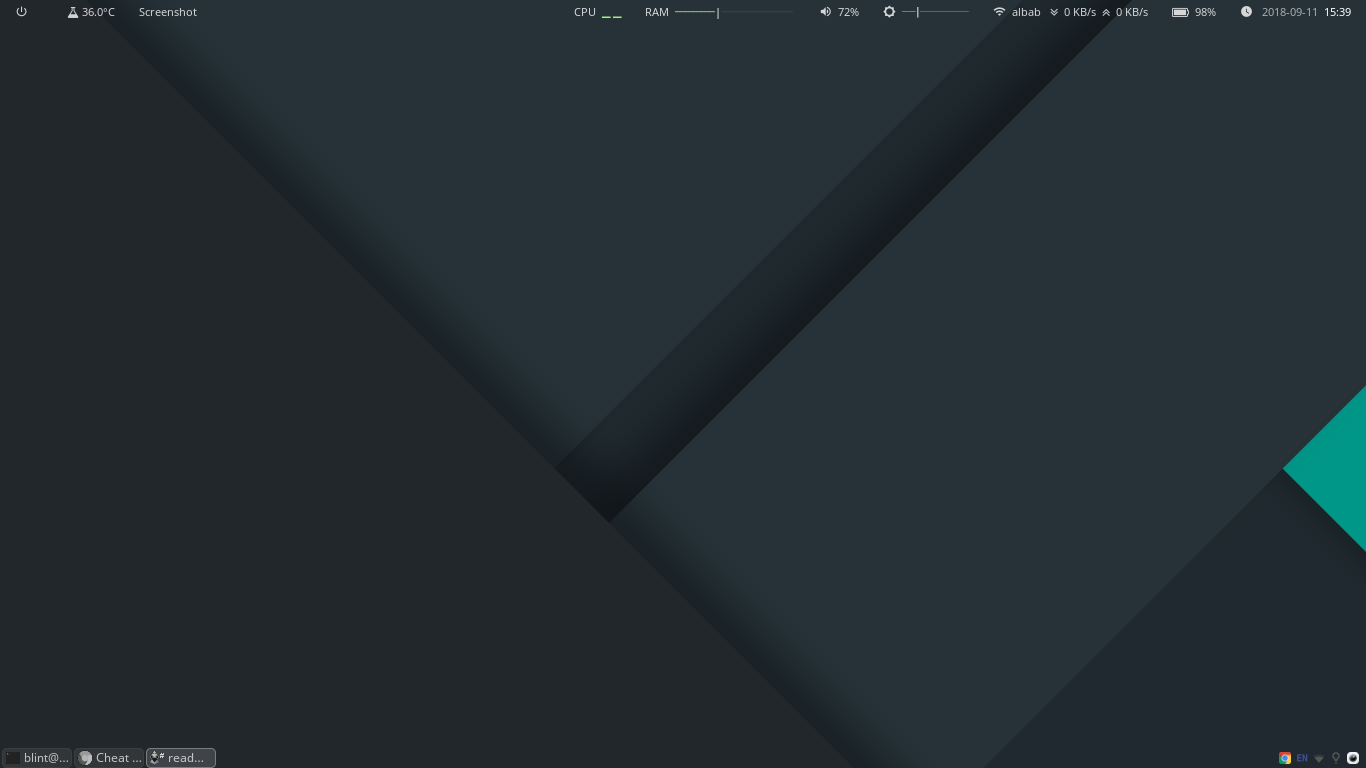Click the download speed arrow icon
This screenshot has height=768, width=1366.
coord(1054,12)
